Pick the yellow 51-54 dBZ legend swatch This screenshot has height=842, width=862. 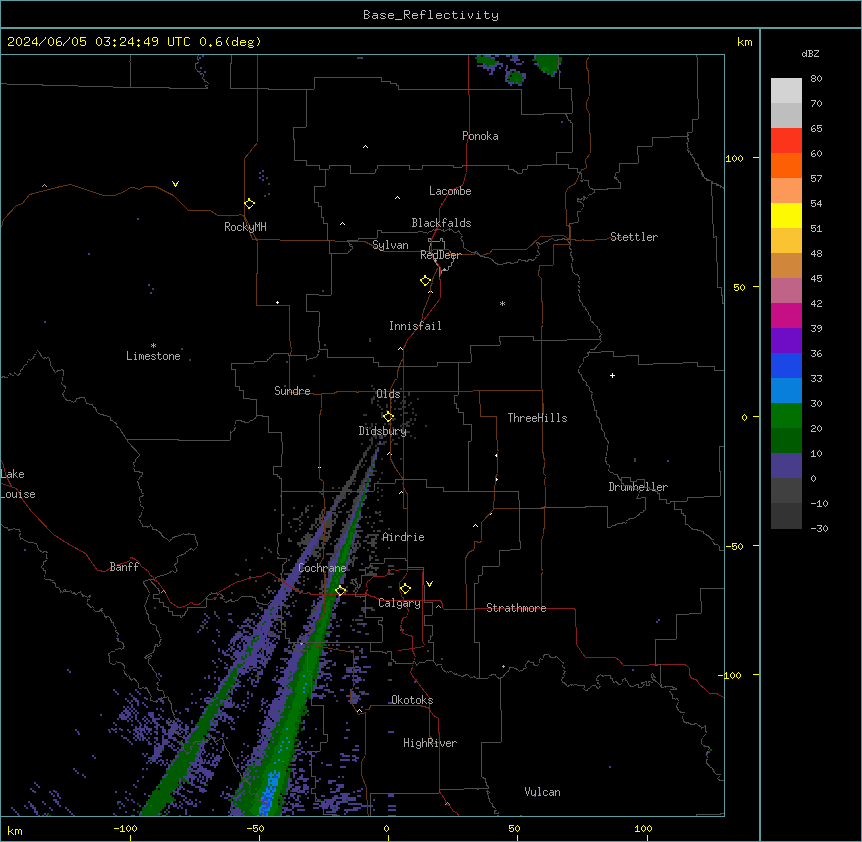tap(786, 215)
